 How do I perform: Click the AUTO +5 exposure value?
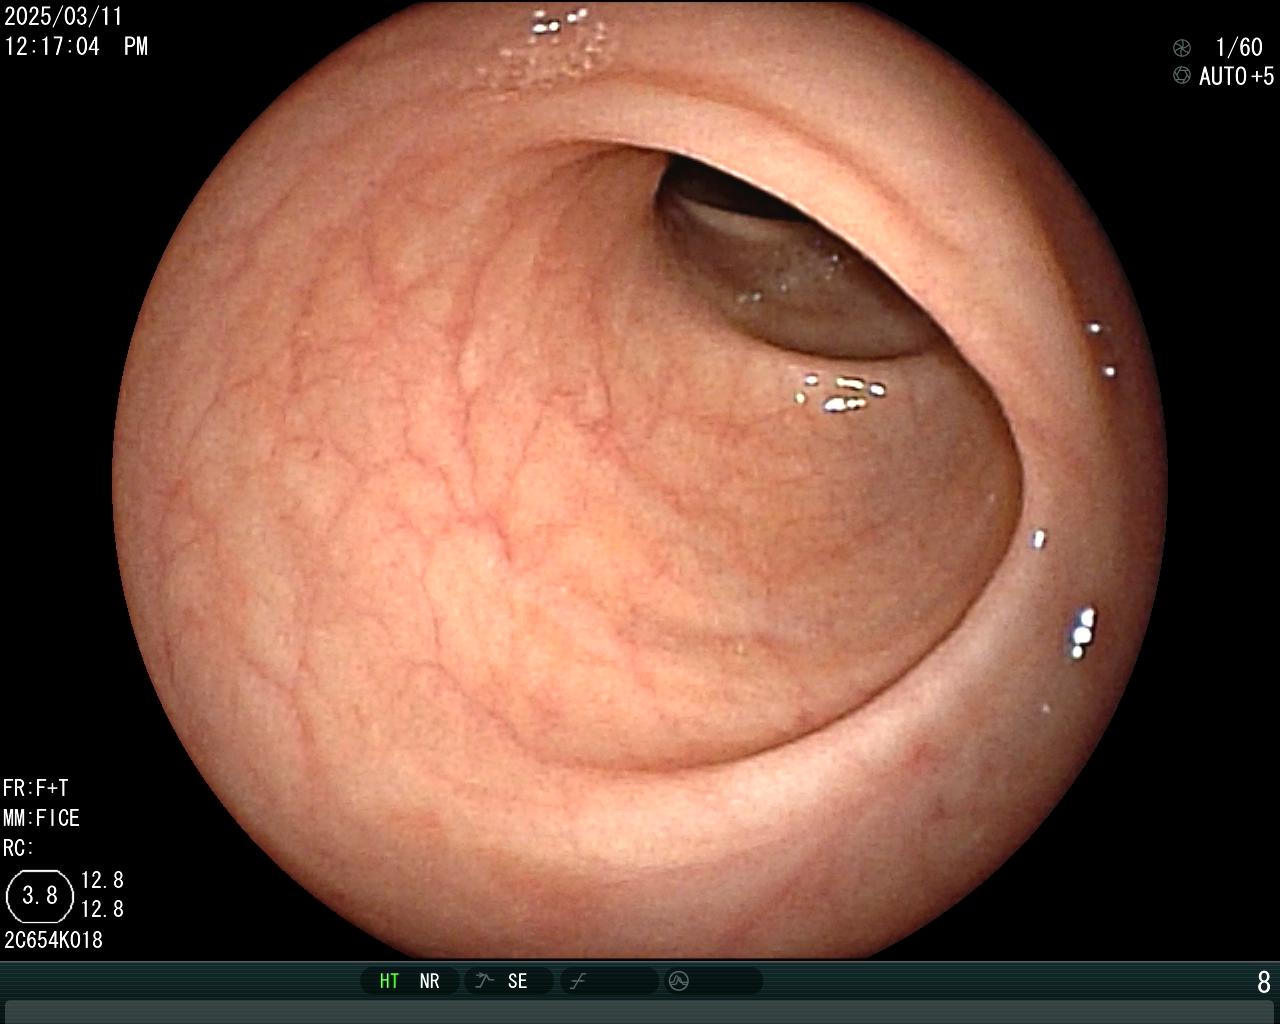coord(1237,76)
